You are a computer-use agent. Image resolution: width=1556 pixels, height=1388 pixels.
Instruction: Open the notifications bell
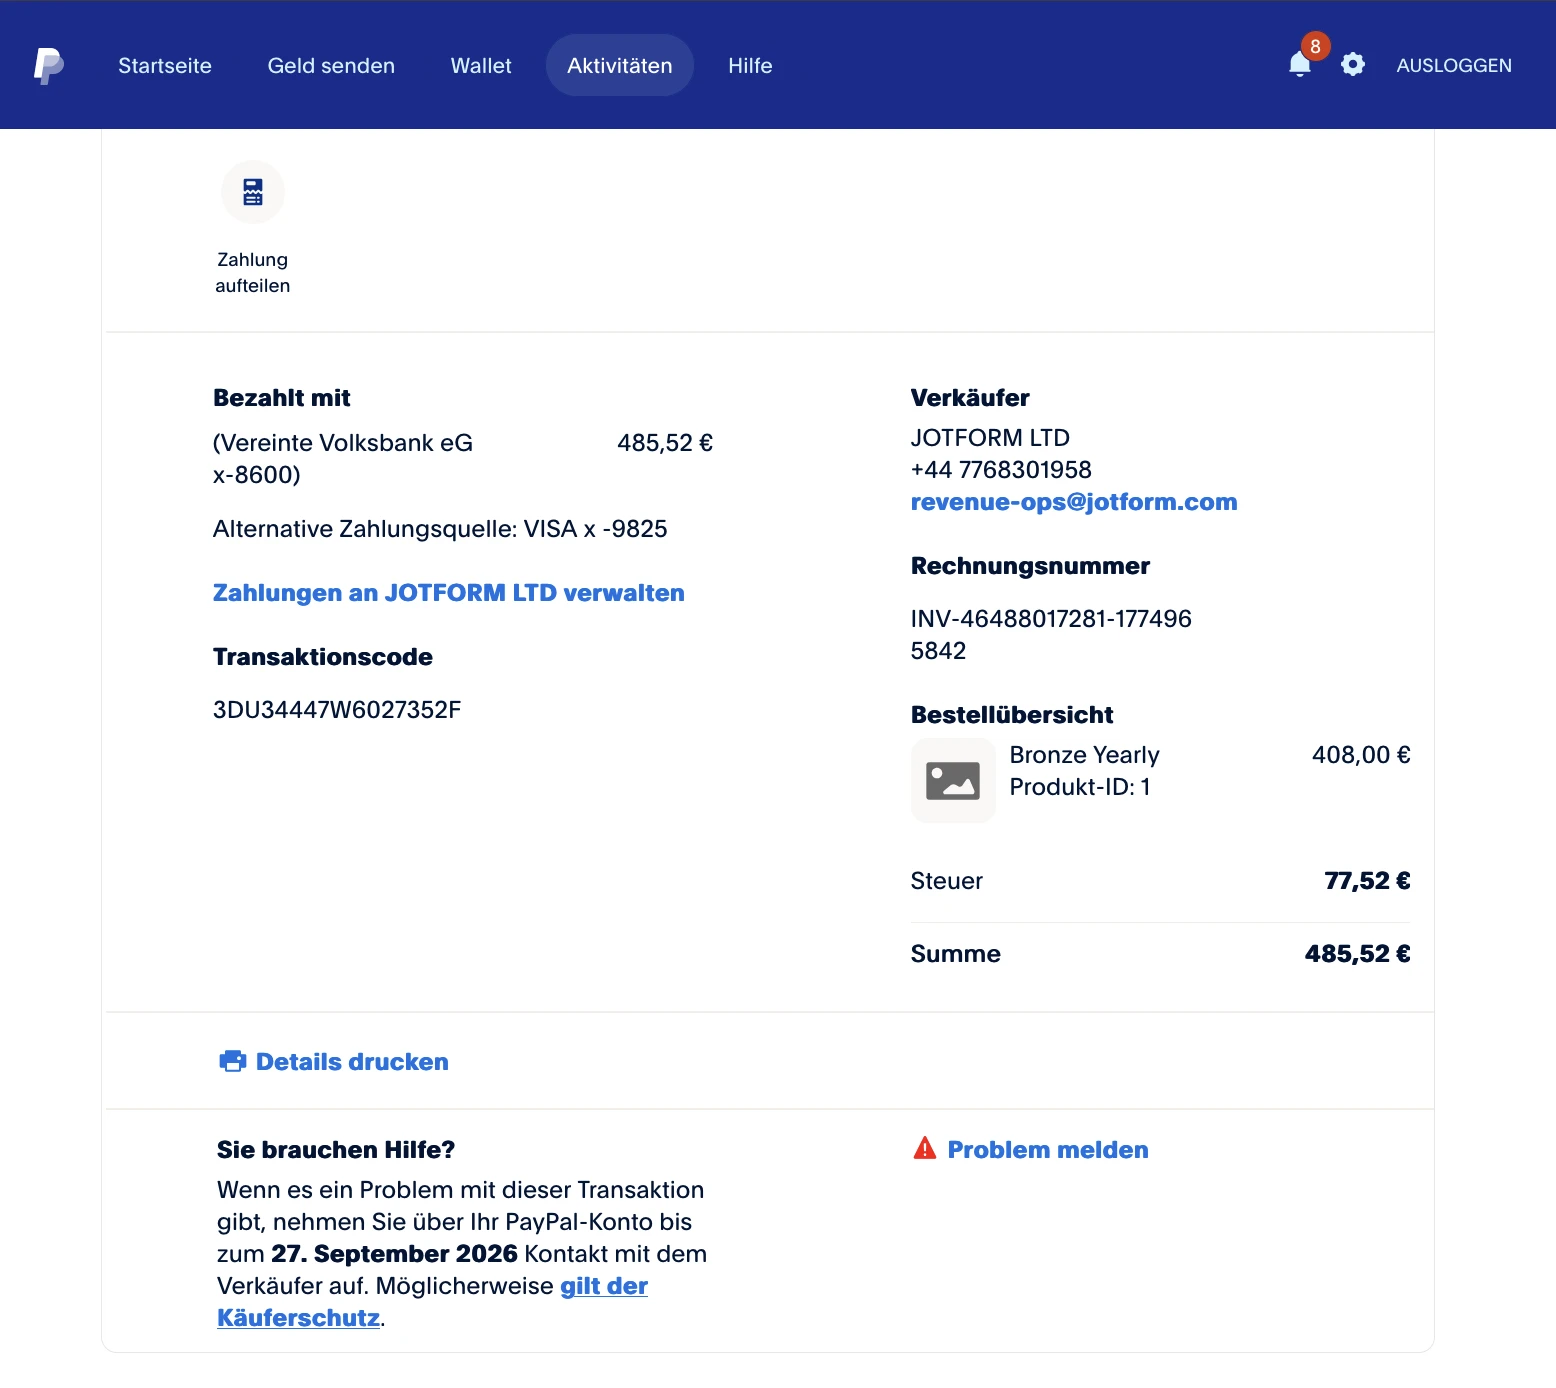[x=1299, y=65]
